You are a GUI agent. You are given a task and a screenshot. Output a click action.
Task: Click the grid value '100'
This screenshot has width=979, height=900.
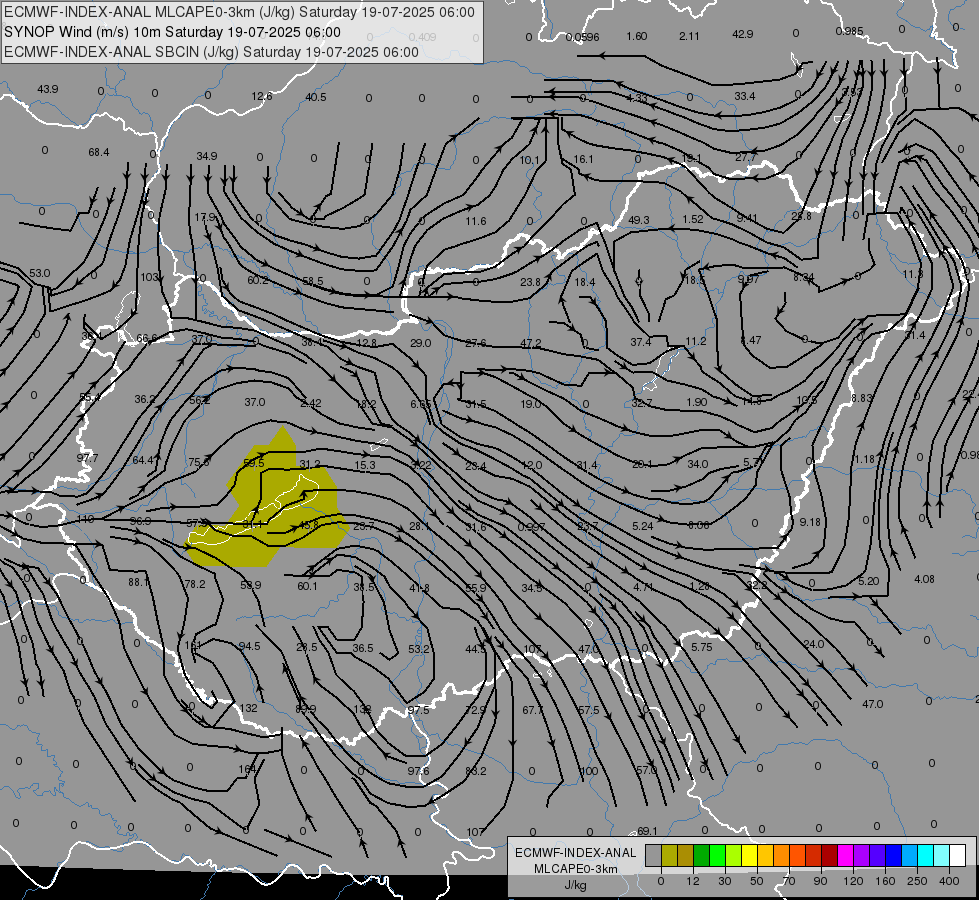coord(589,771)
